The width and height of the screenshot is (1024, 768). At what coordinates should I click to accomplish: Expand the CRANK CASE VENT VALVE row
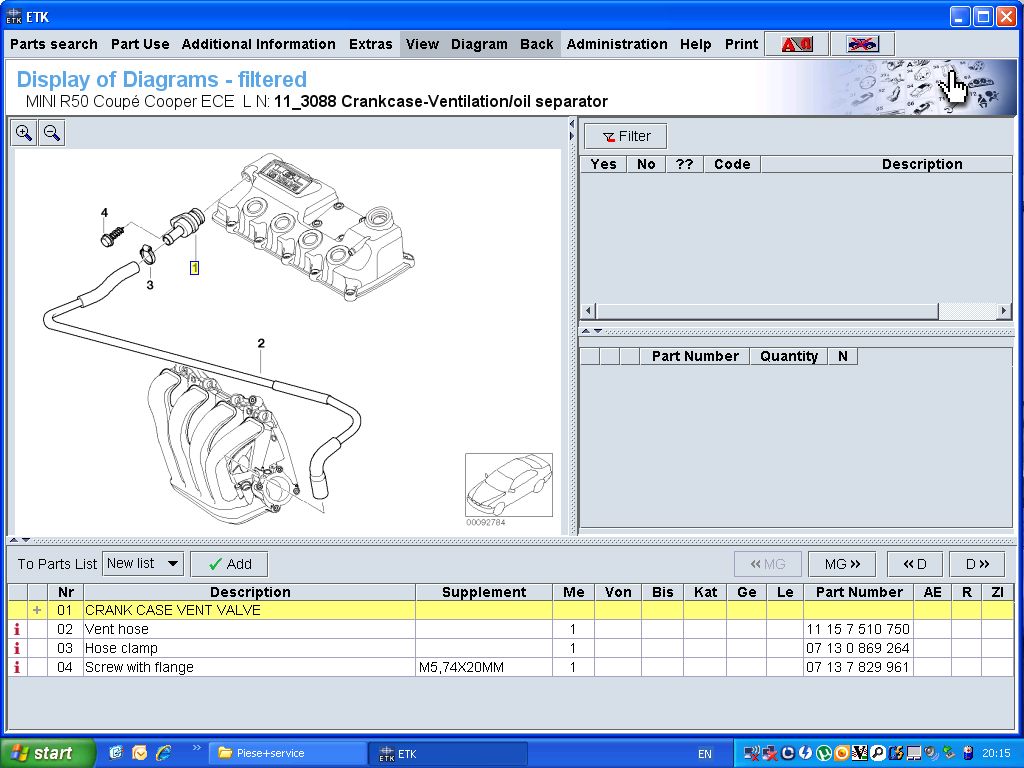(x=37, y=610)
